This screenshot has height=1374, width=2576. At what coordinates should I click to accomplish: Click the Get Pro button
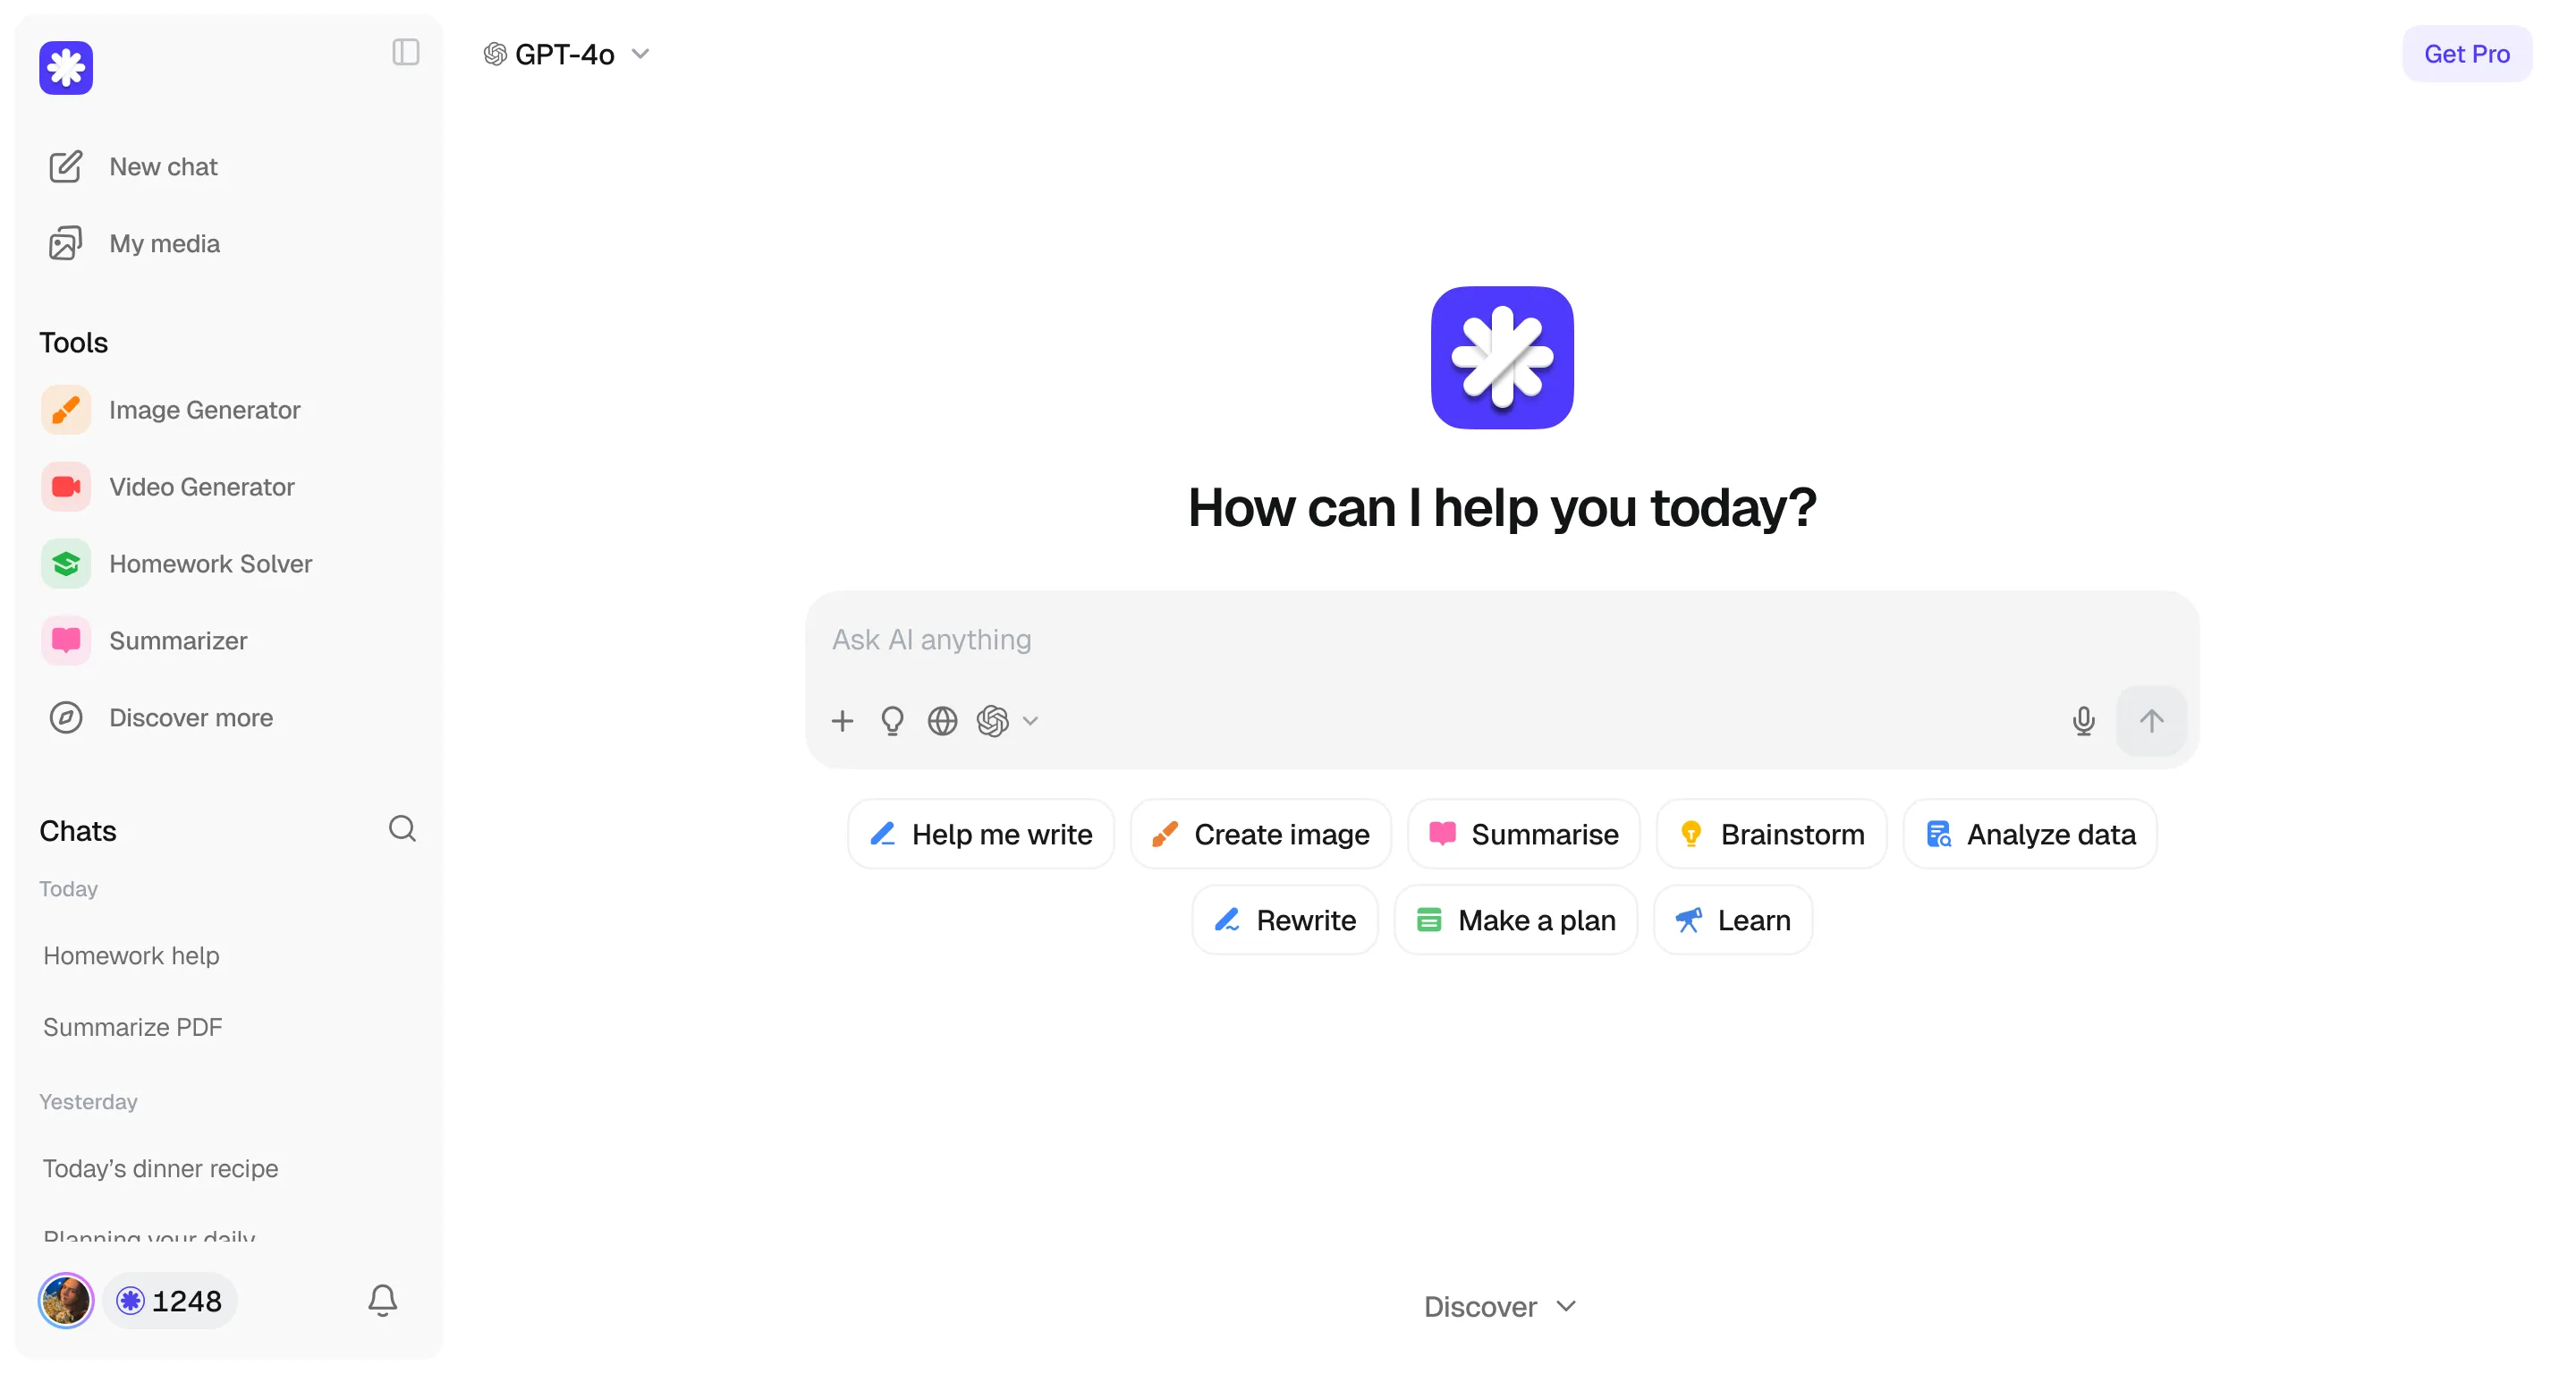coord(2466,53)
